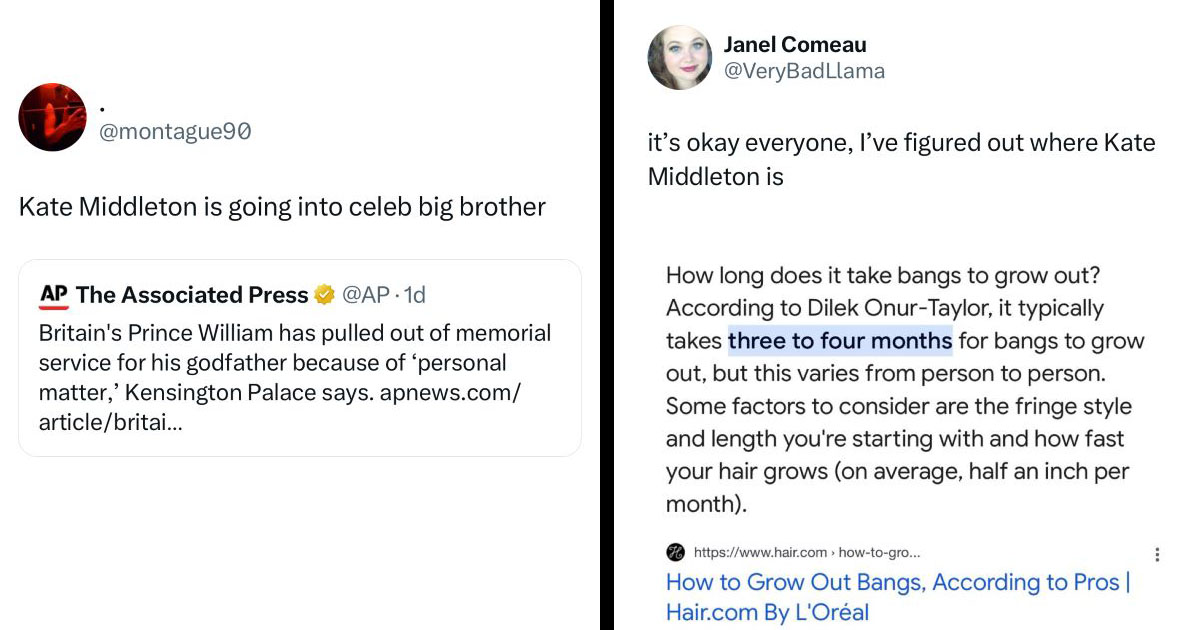Screen dimensions: 1200x630
Task: Open the @VeryBadLlama handle
Action: (x=804, y=71)
